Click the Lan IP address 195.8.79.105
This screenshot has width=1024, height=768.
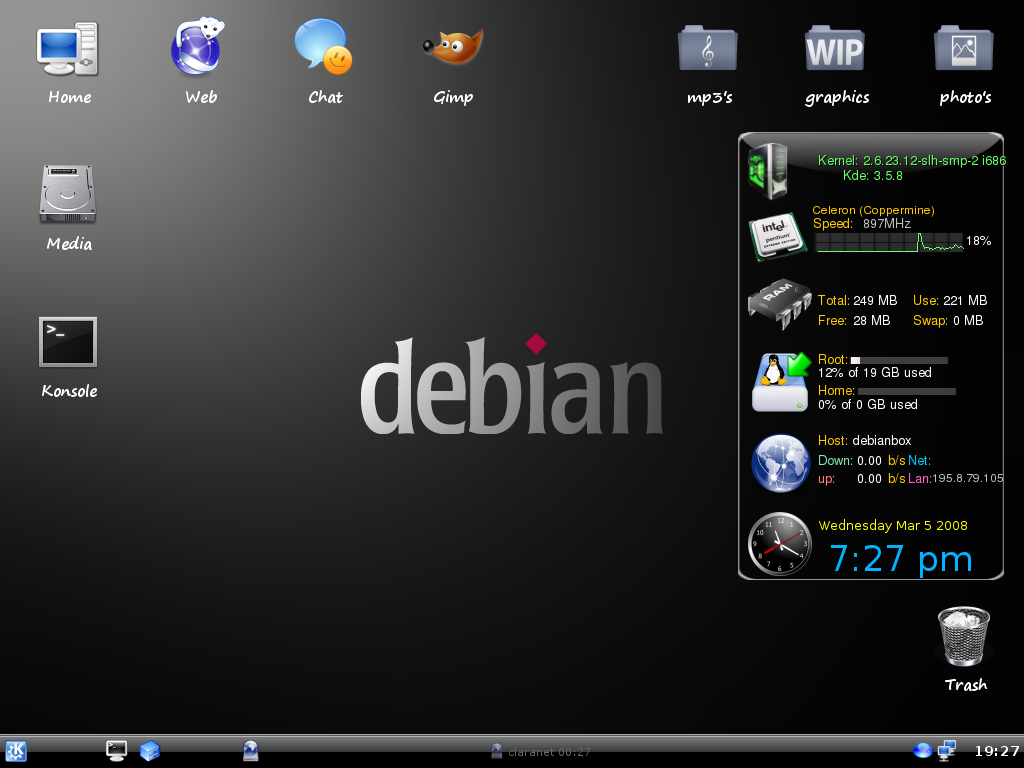[x=967, y=479]
